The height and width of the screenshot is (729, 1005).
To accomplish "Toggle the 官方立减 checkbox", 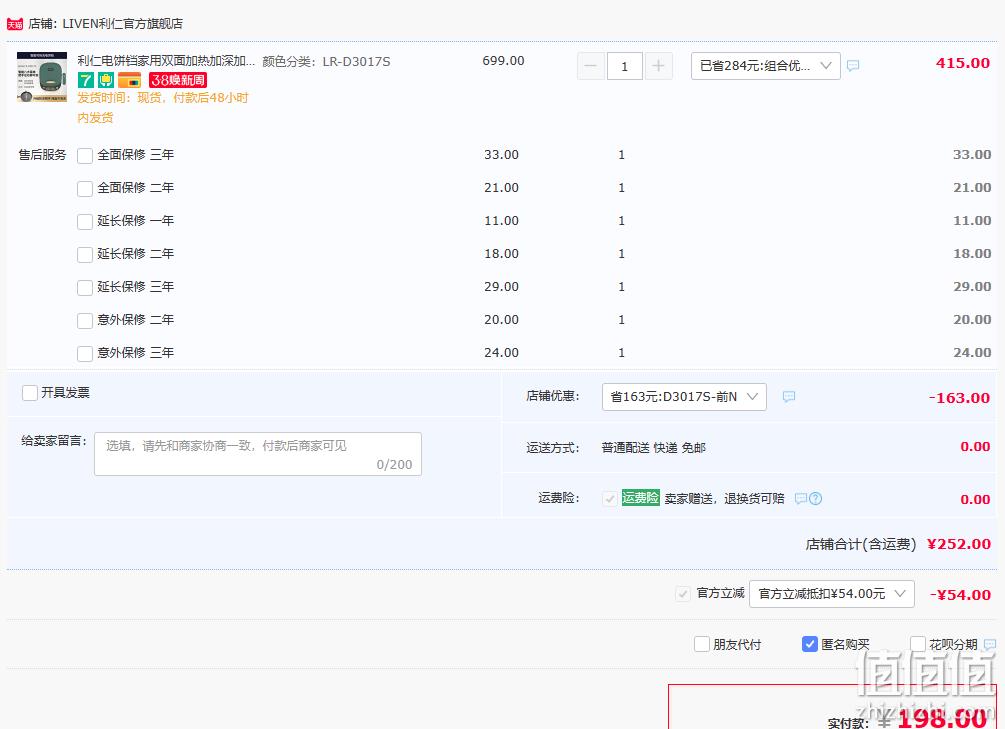I will point(683,594).
